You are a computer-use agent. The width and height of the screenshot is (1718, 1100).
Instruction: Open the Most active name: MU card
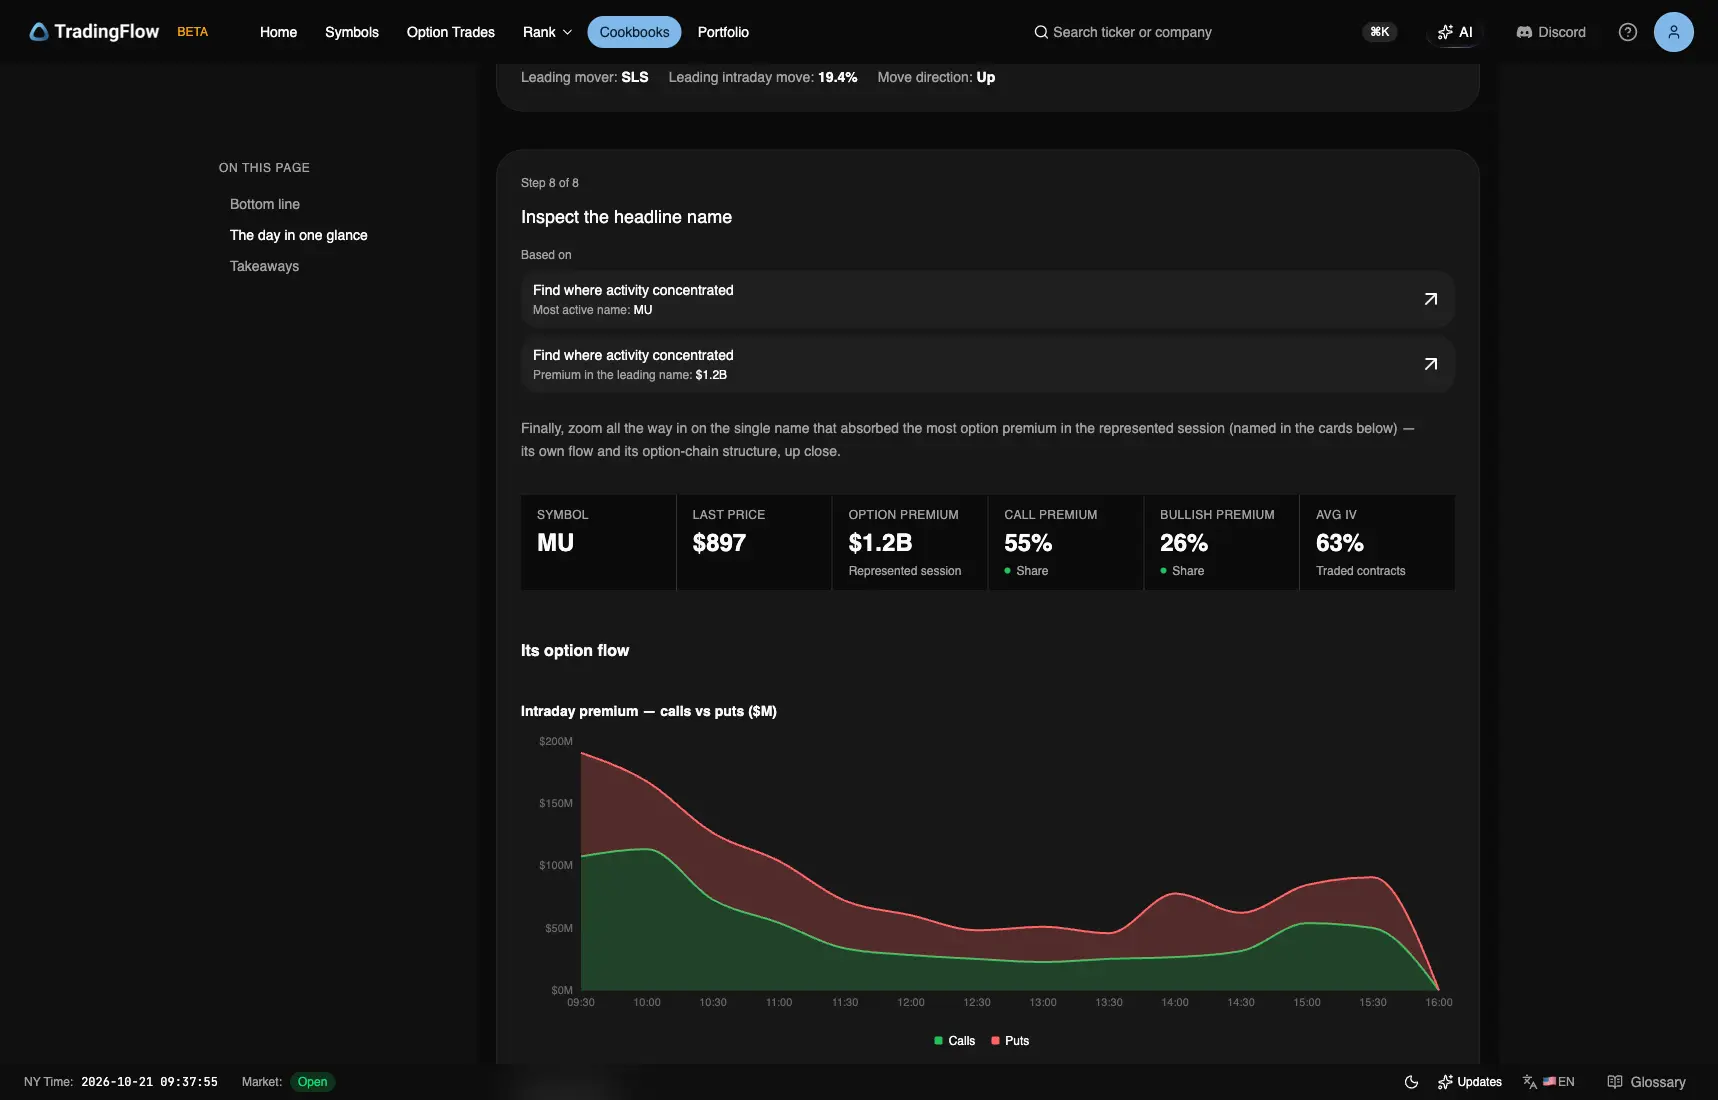point(987,299)
